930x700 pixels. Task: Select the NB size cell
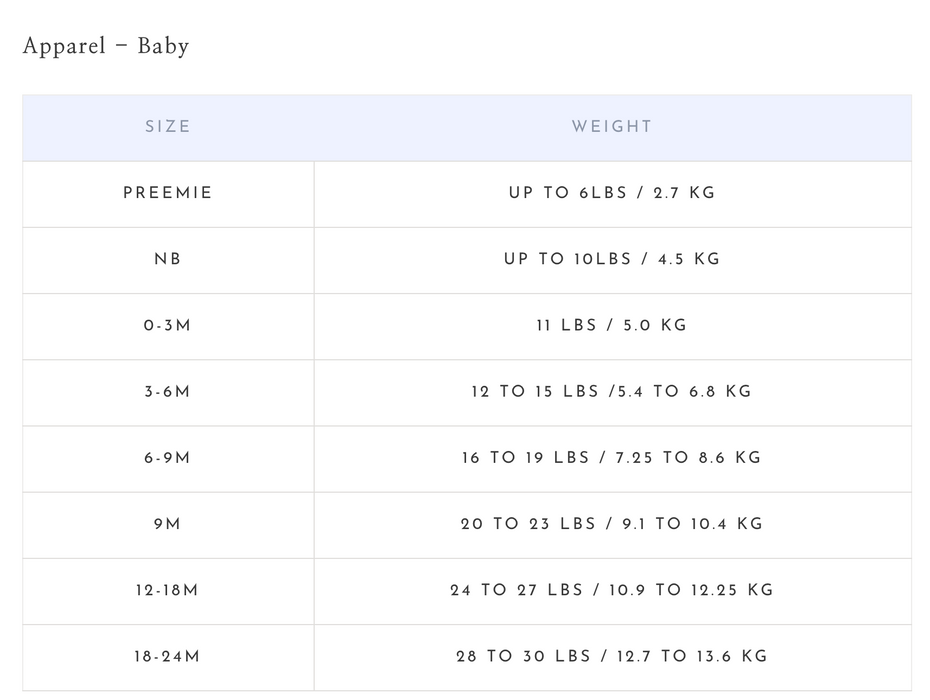pyautogui.click(x=168, y=259)
